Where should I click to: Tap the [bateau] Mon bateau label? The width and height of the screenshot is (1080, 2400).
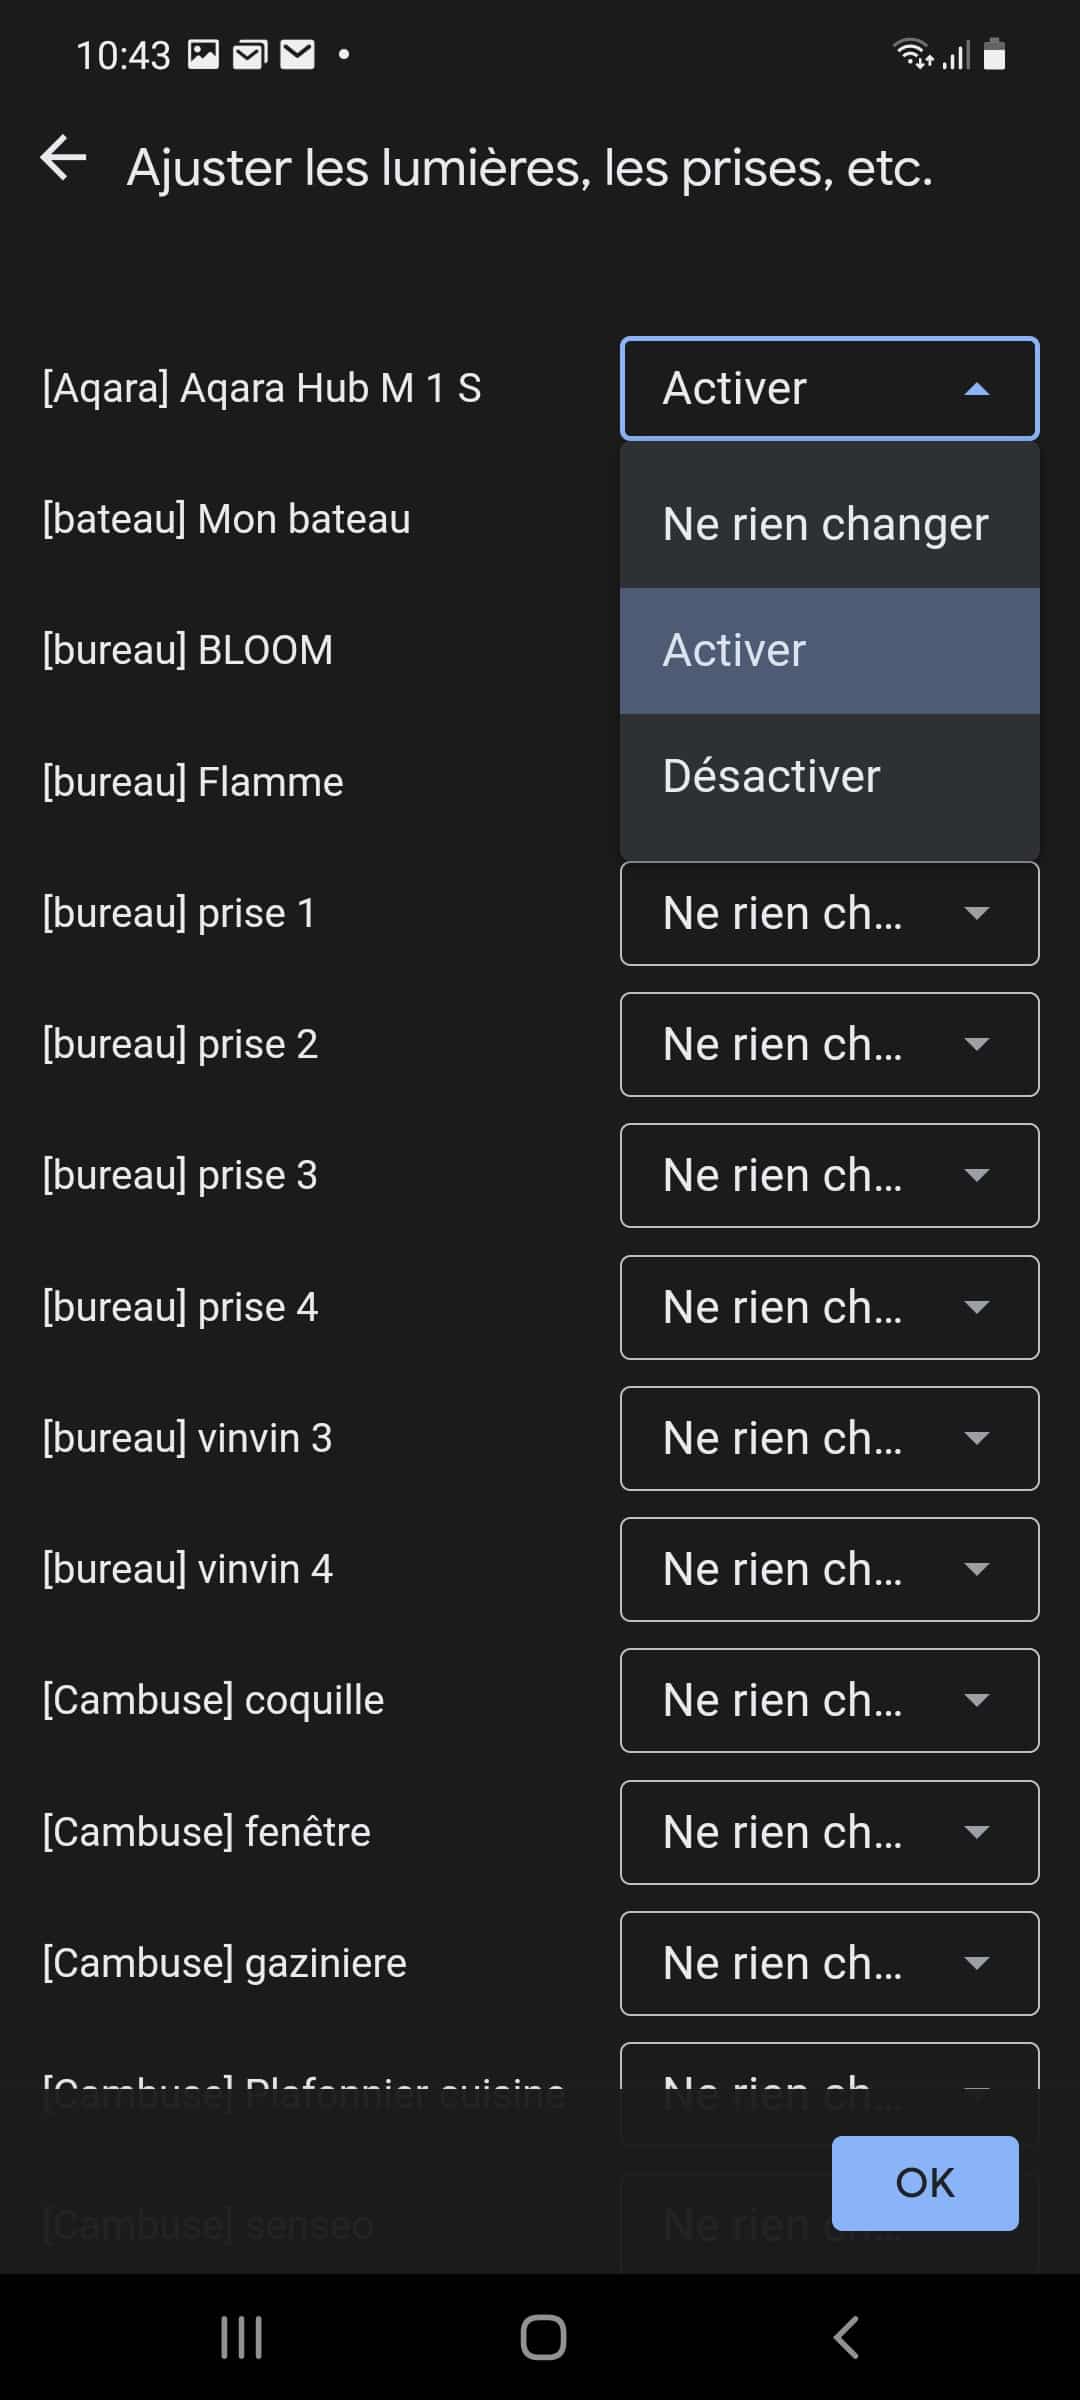(x=226, y=519)
